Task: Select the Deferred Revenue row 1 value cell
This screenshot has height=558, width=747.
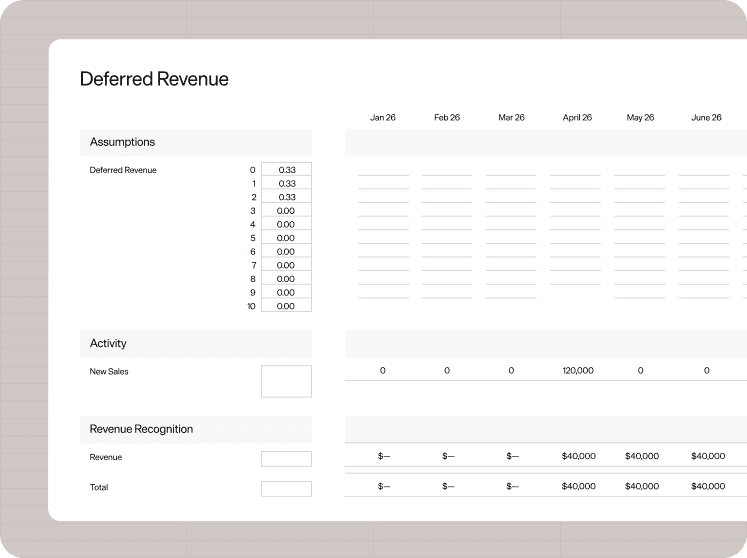Action: (286, 183)
